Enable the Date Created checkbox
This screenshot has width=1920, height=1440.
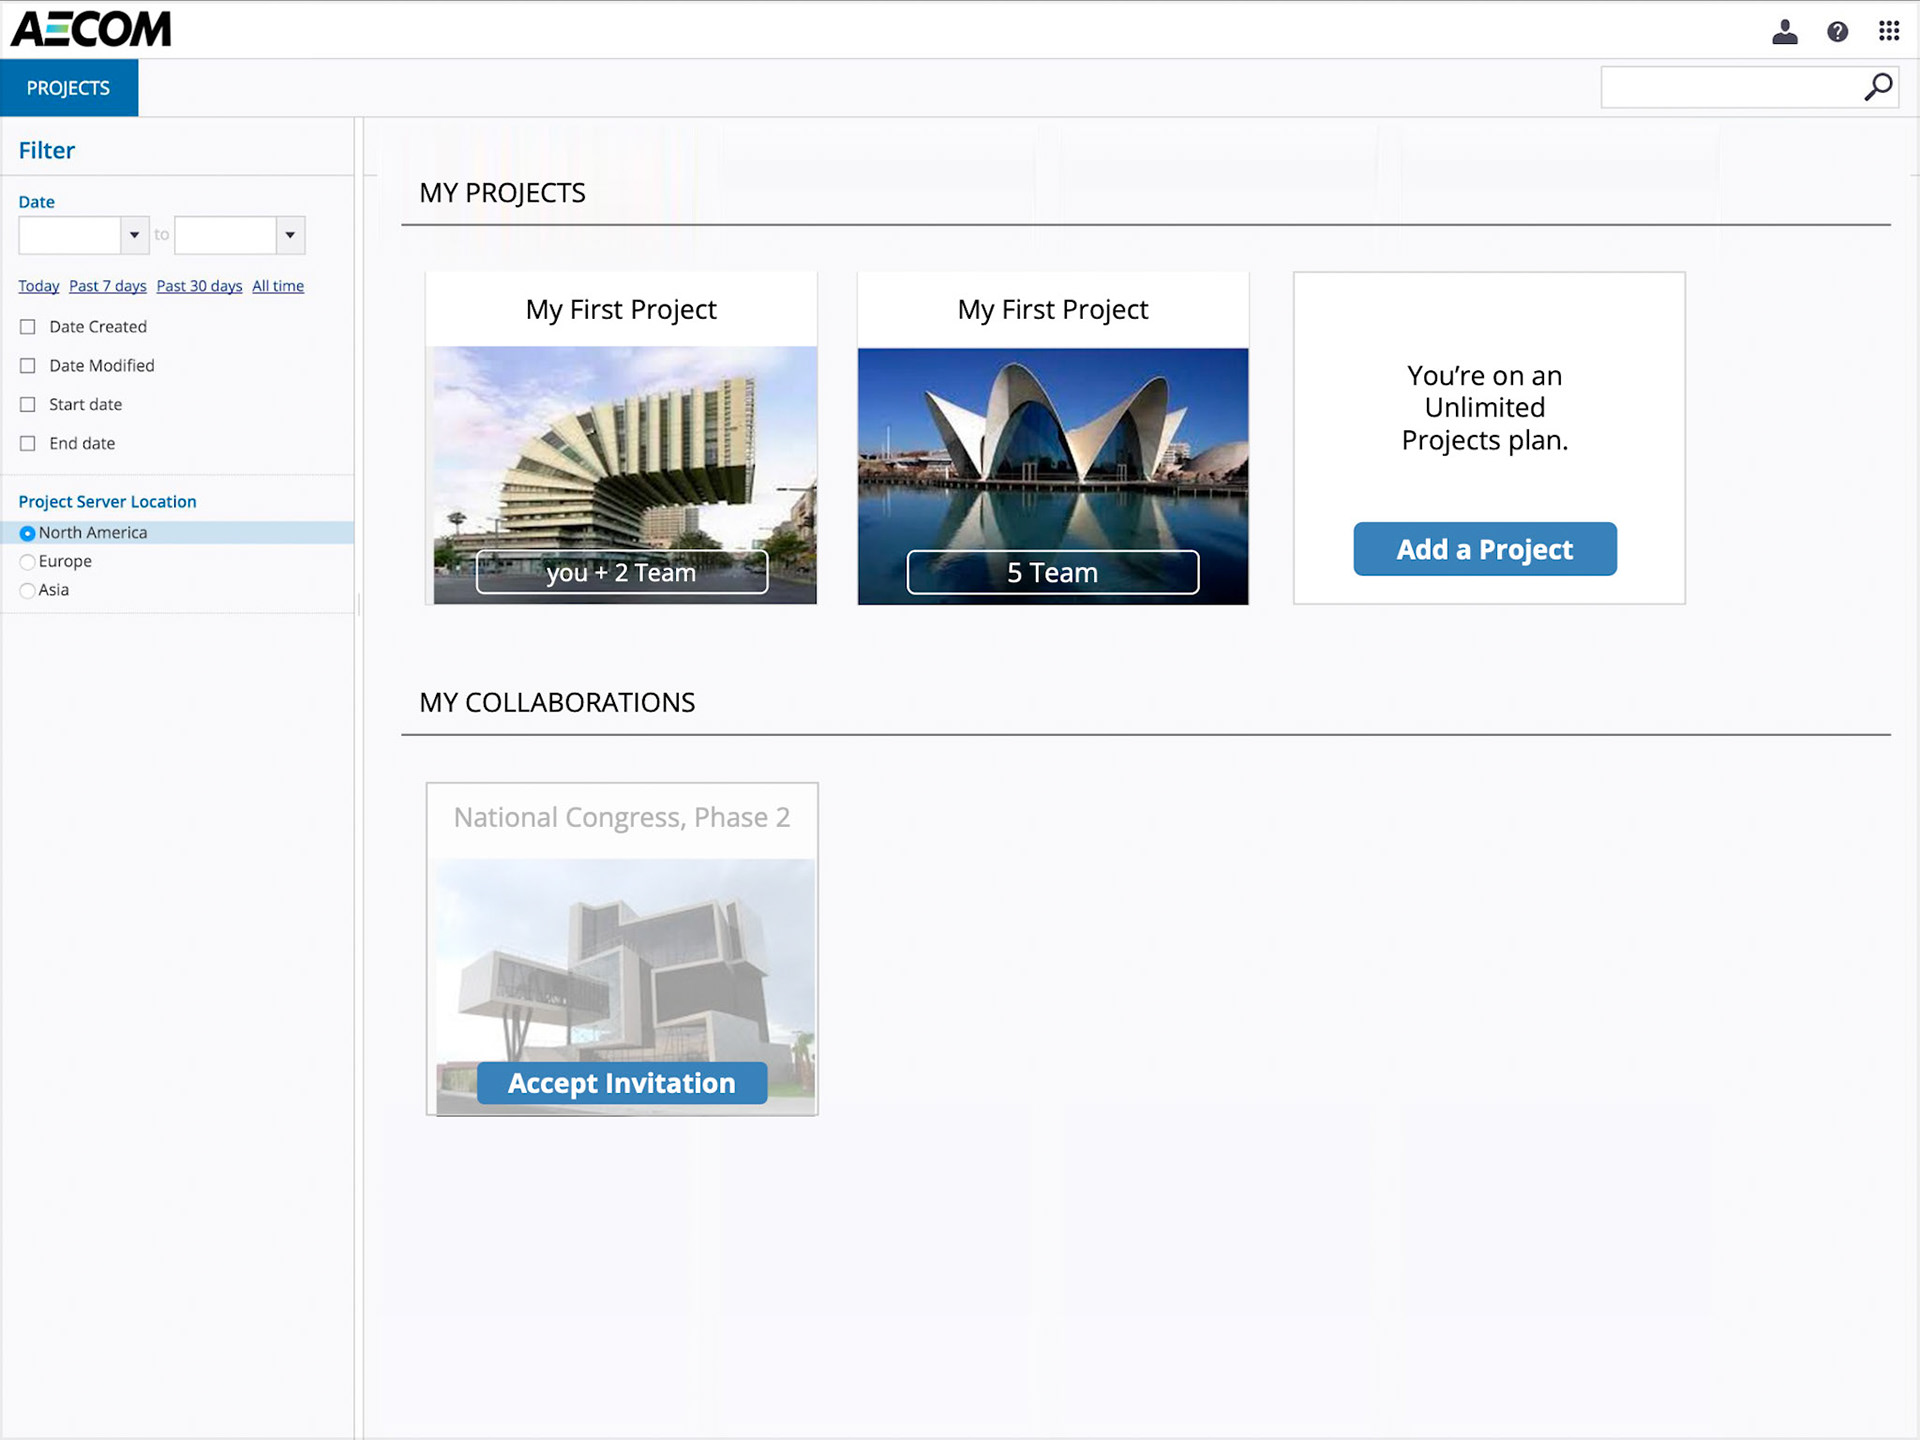(28, 327)
